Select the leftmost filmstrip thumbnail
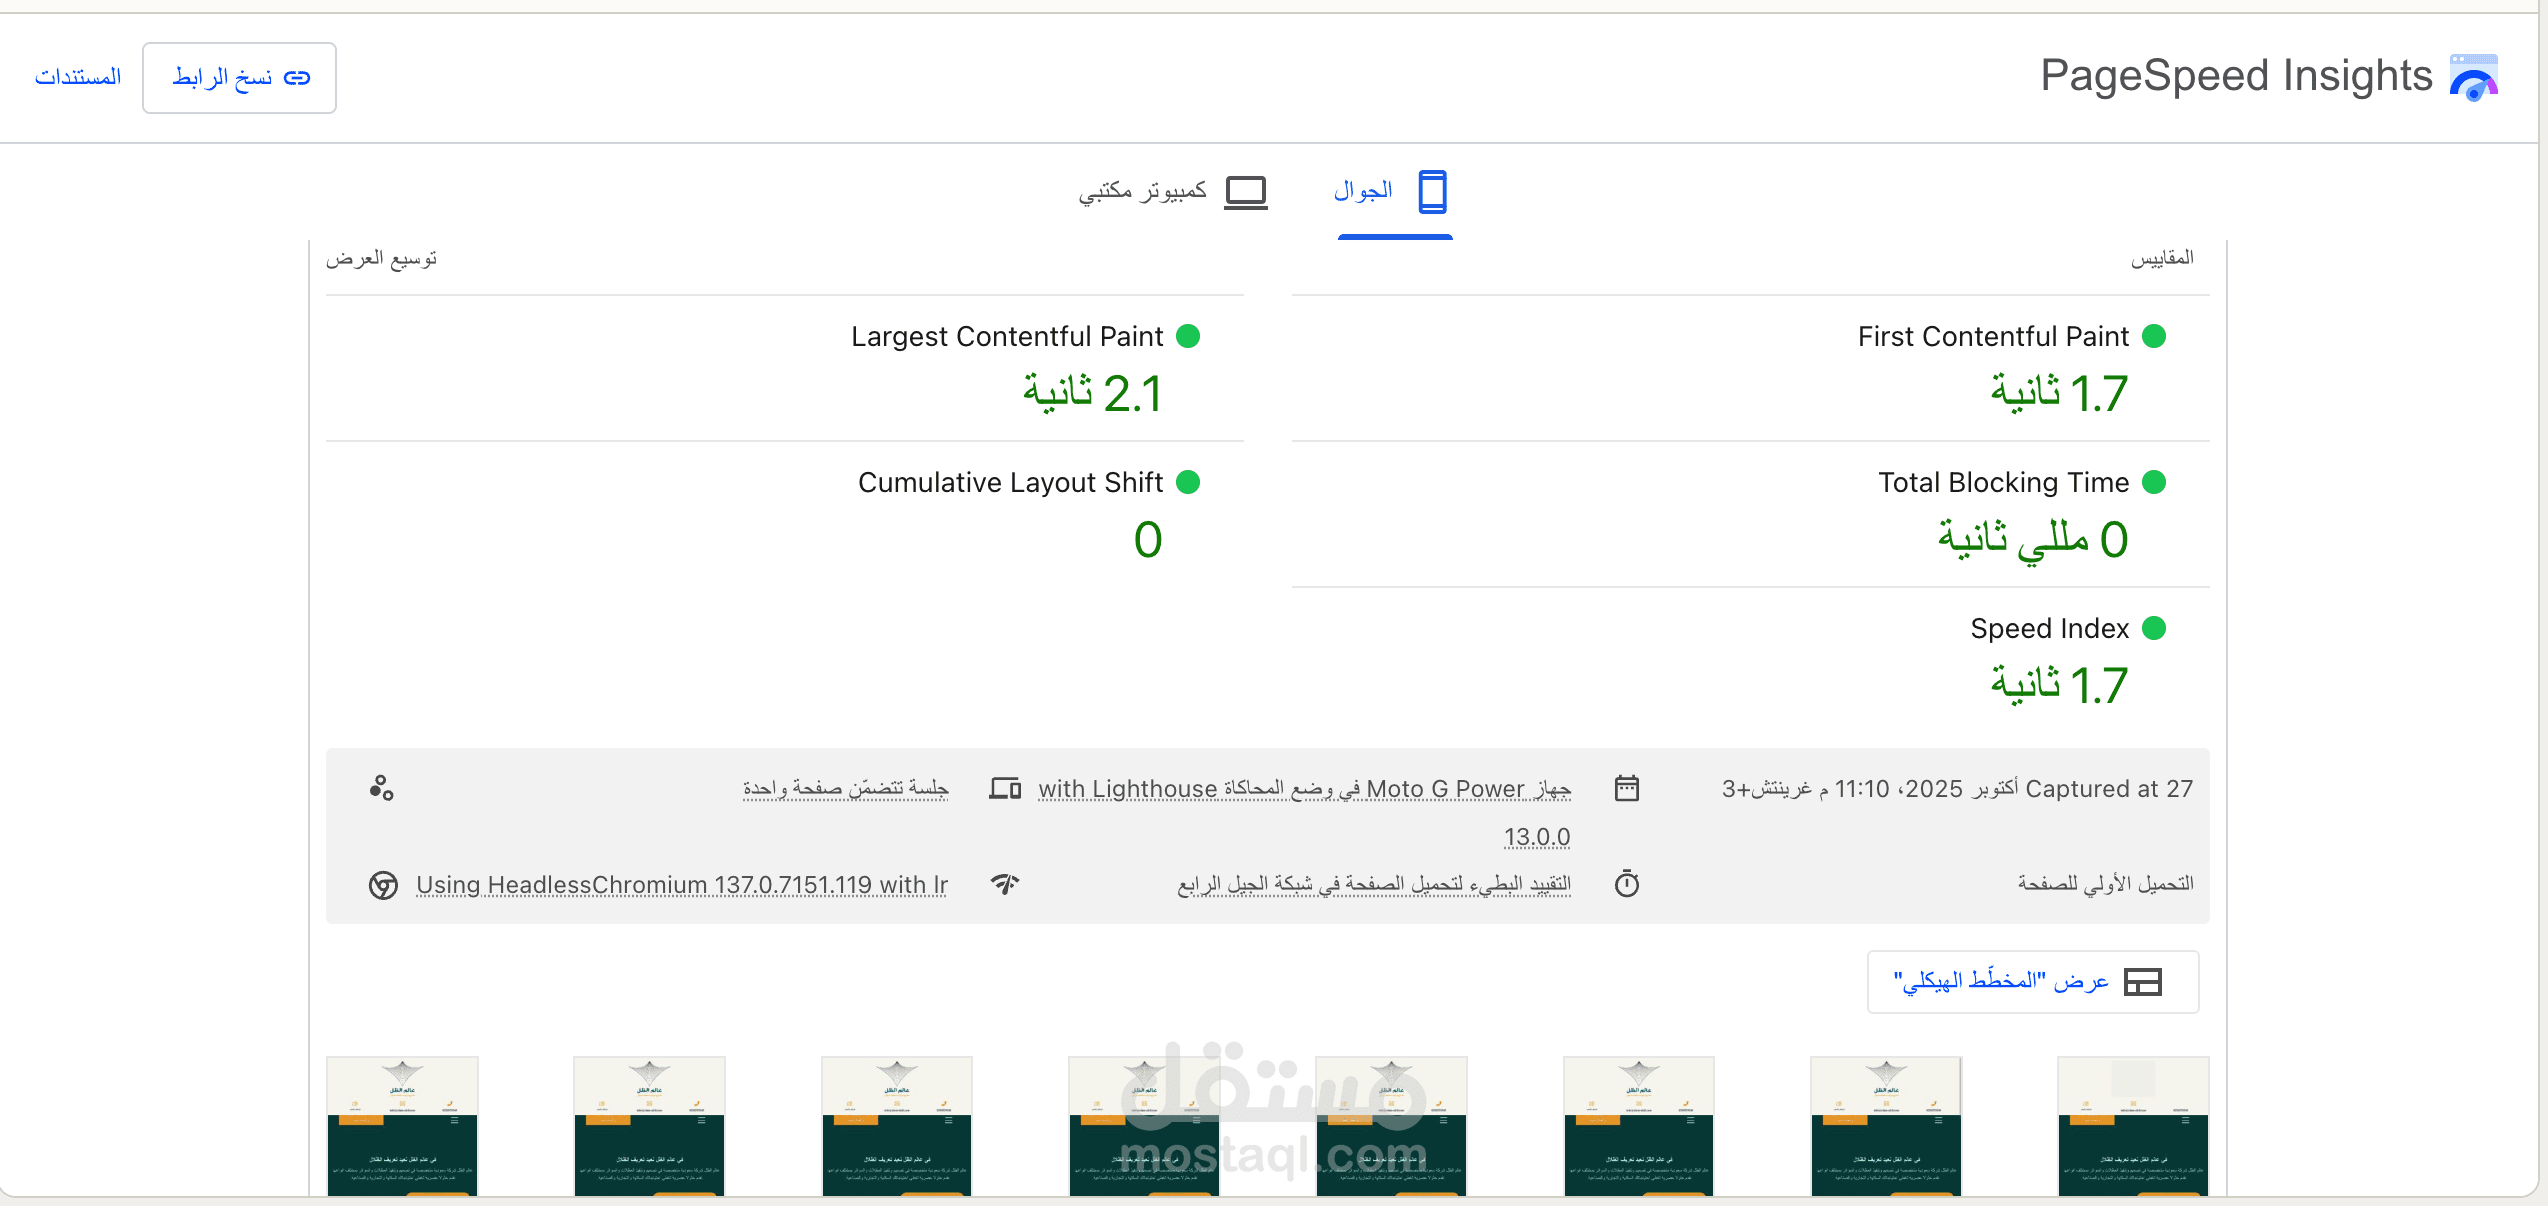Image resolution: width=2548 pixels, height=1206 pixels. pyautogui.click(x=402, y=1125)
